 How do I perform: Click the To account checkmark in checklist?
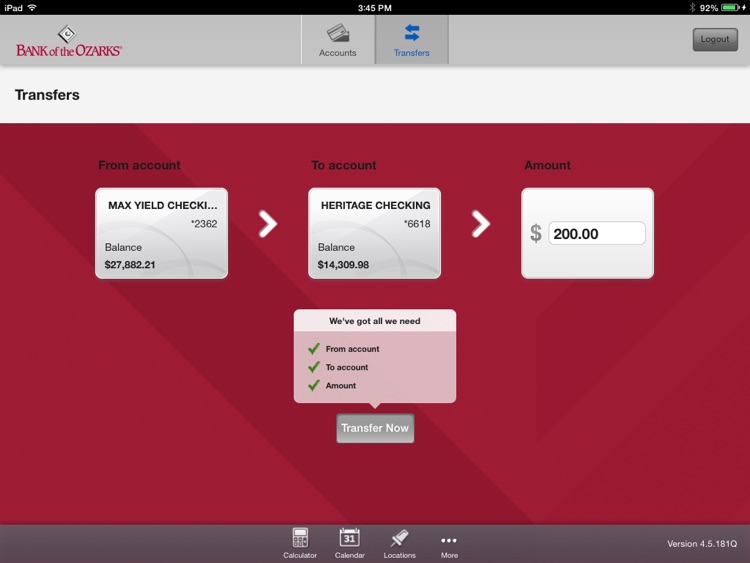pyautogui.click(x=314, y=367)
